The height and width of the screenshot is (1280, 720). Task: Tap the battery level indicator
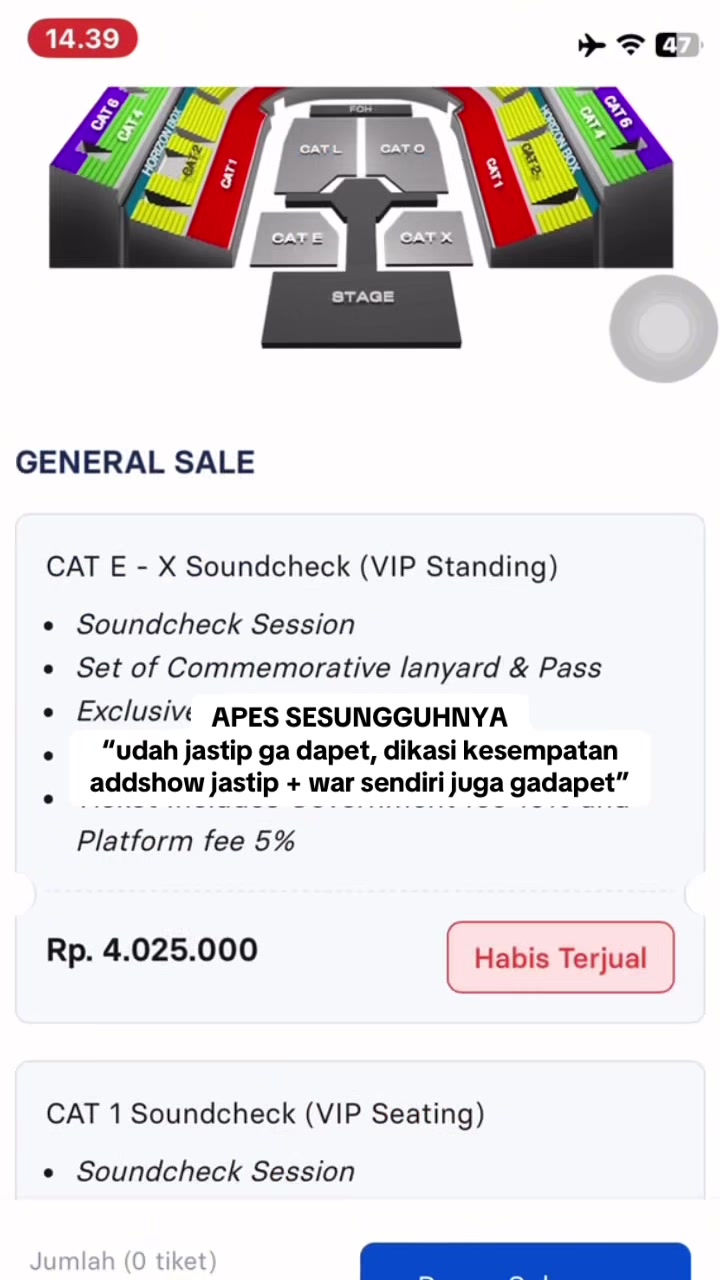677,45
